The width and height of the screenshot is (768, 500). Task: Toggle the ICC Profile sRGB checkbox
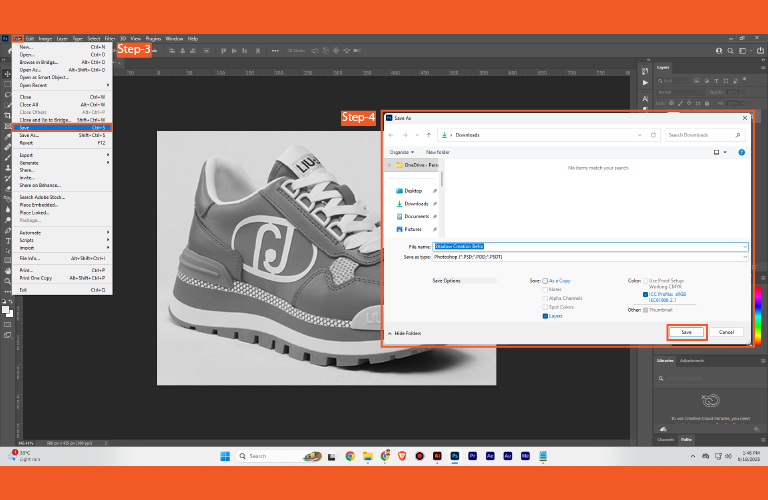point(645,294)
